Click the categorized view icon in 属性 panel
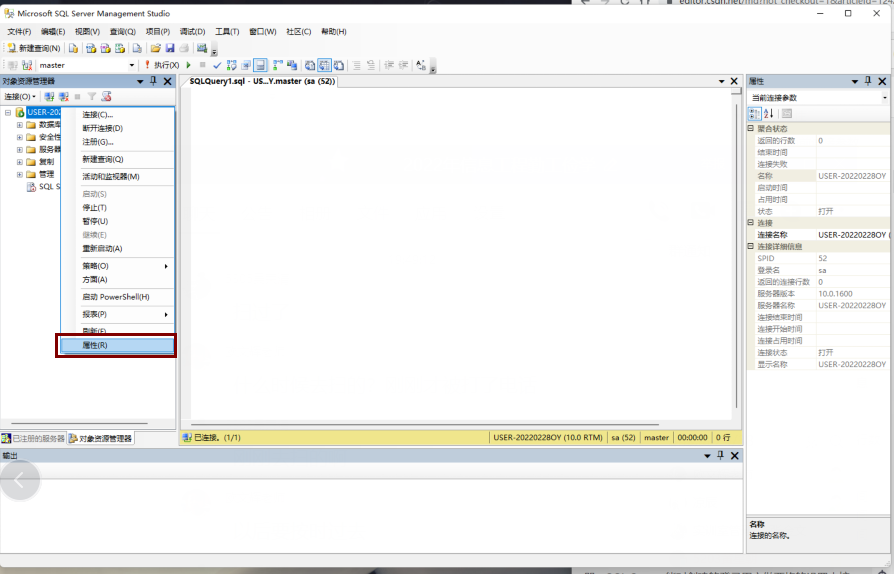 point(754,113)
